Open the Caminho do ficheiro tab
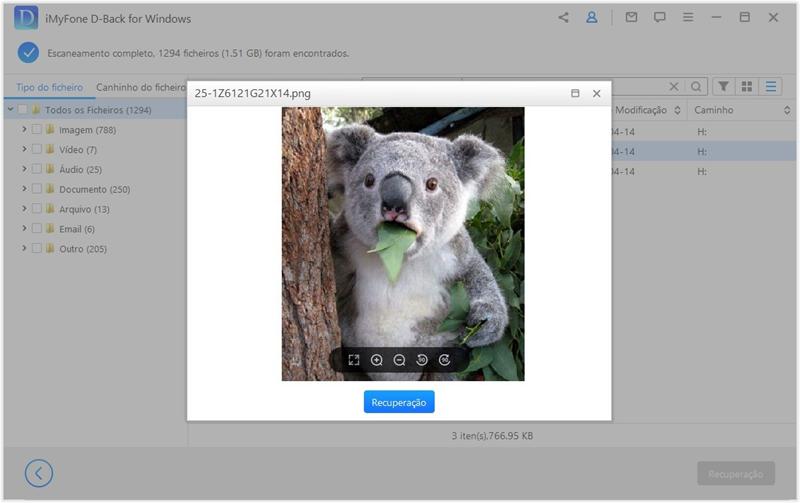 coord(140,88)
